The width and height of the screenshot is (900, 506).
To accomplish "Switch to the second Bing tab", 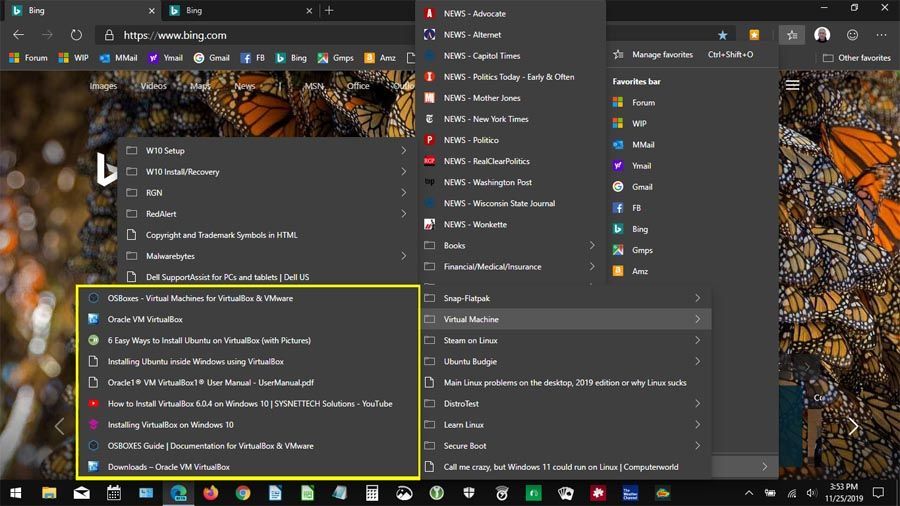I will pos(238,10).
